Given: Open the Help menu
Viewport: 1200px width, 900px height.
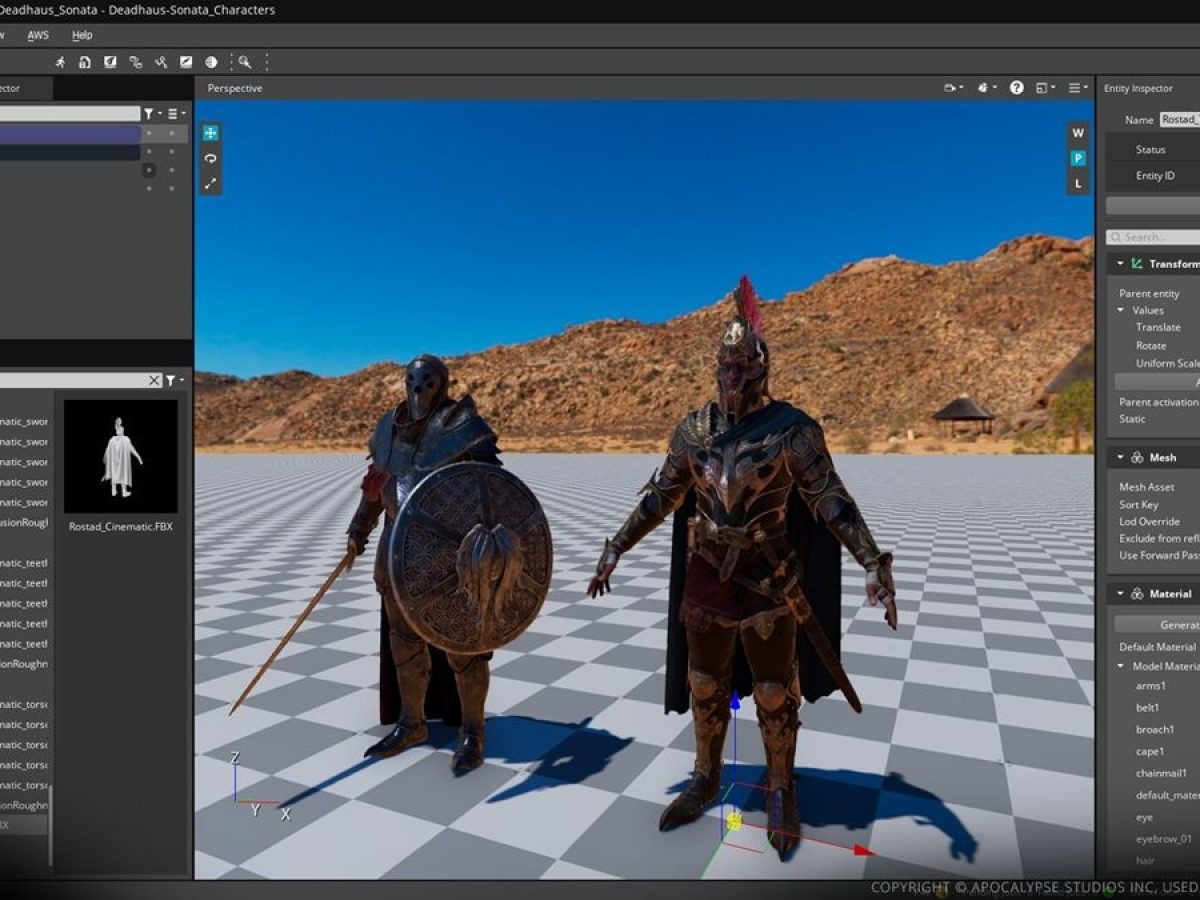Looking at the screenshot, I should [82, 35].
